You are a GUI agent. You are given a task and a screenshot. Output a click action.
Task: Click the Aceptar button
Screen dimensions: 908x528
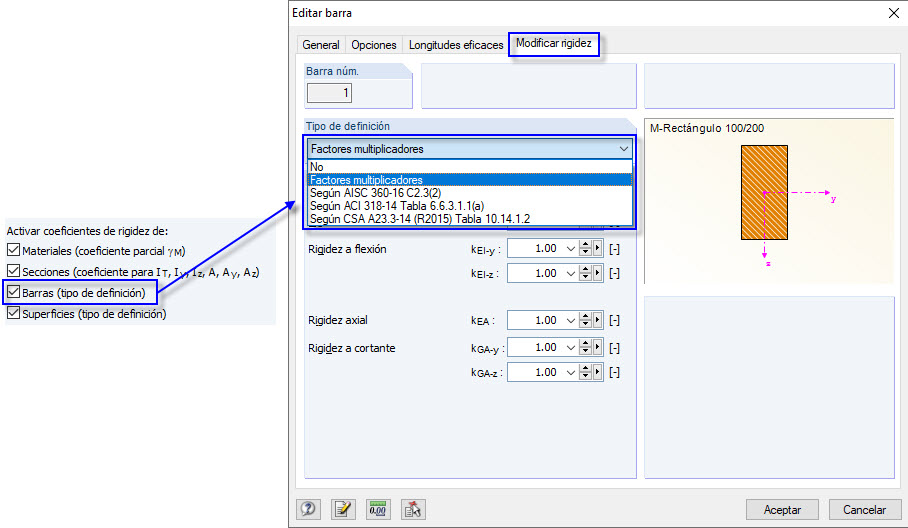coord(782,509)
